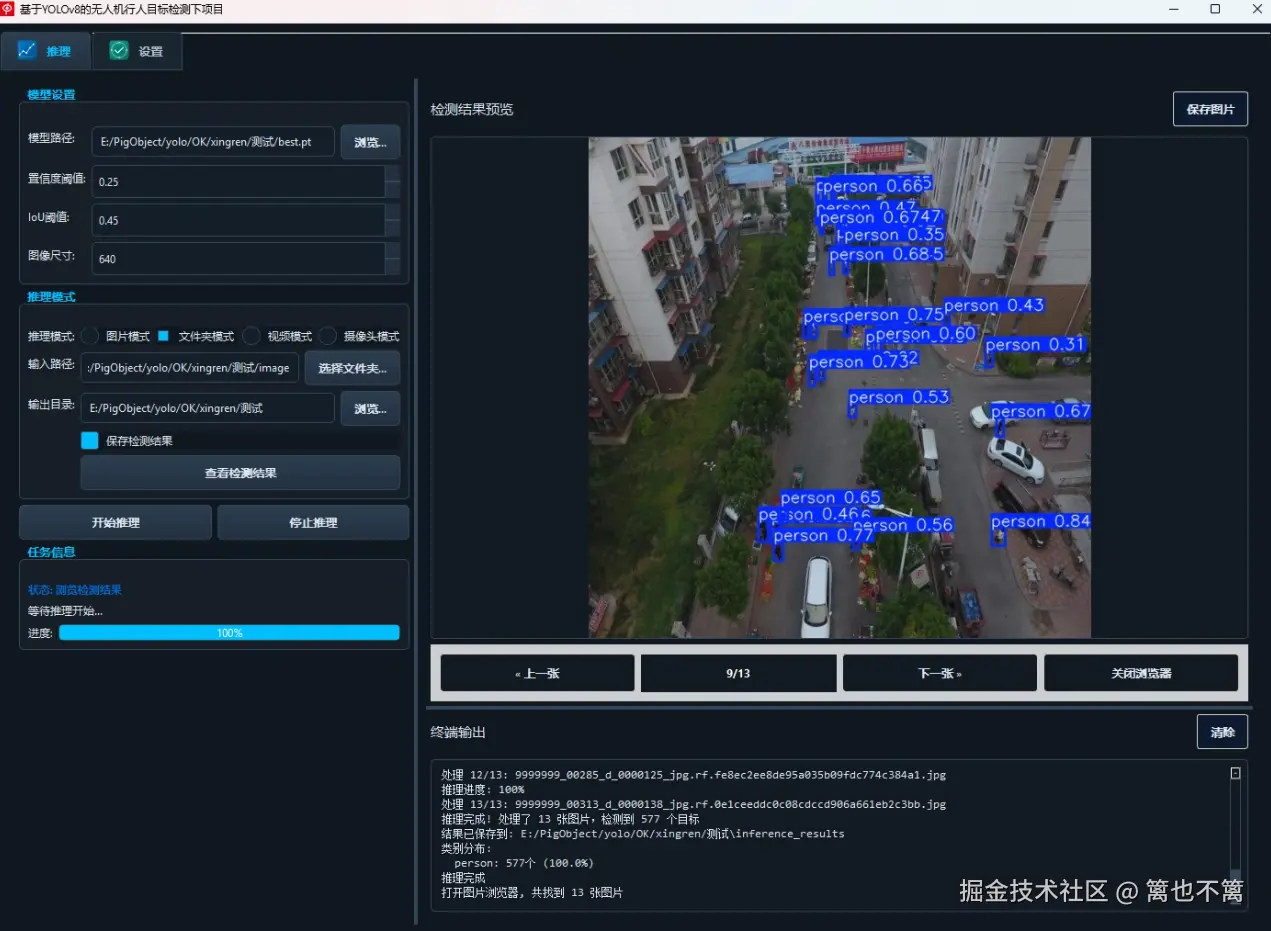Click 查看检测结果 to view detection results

(x=239, y=472)
